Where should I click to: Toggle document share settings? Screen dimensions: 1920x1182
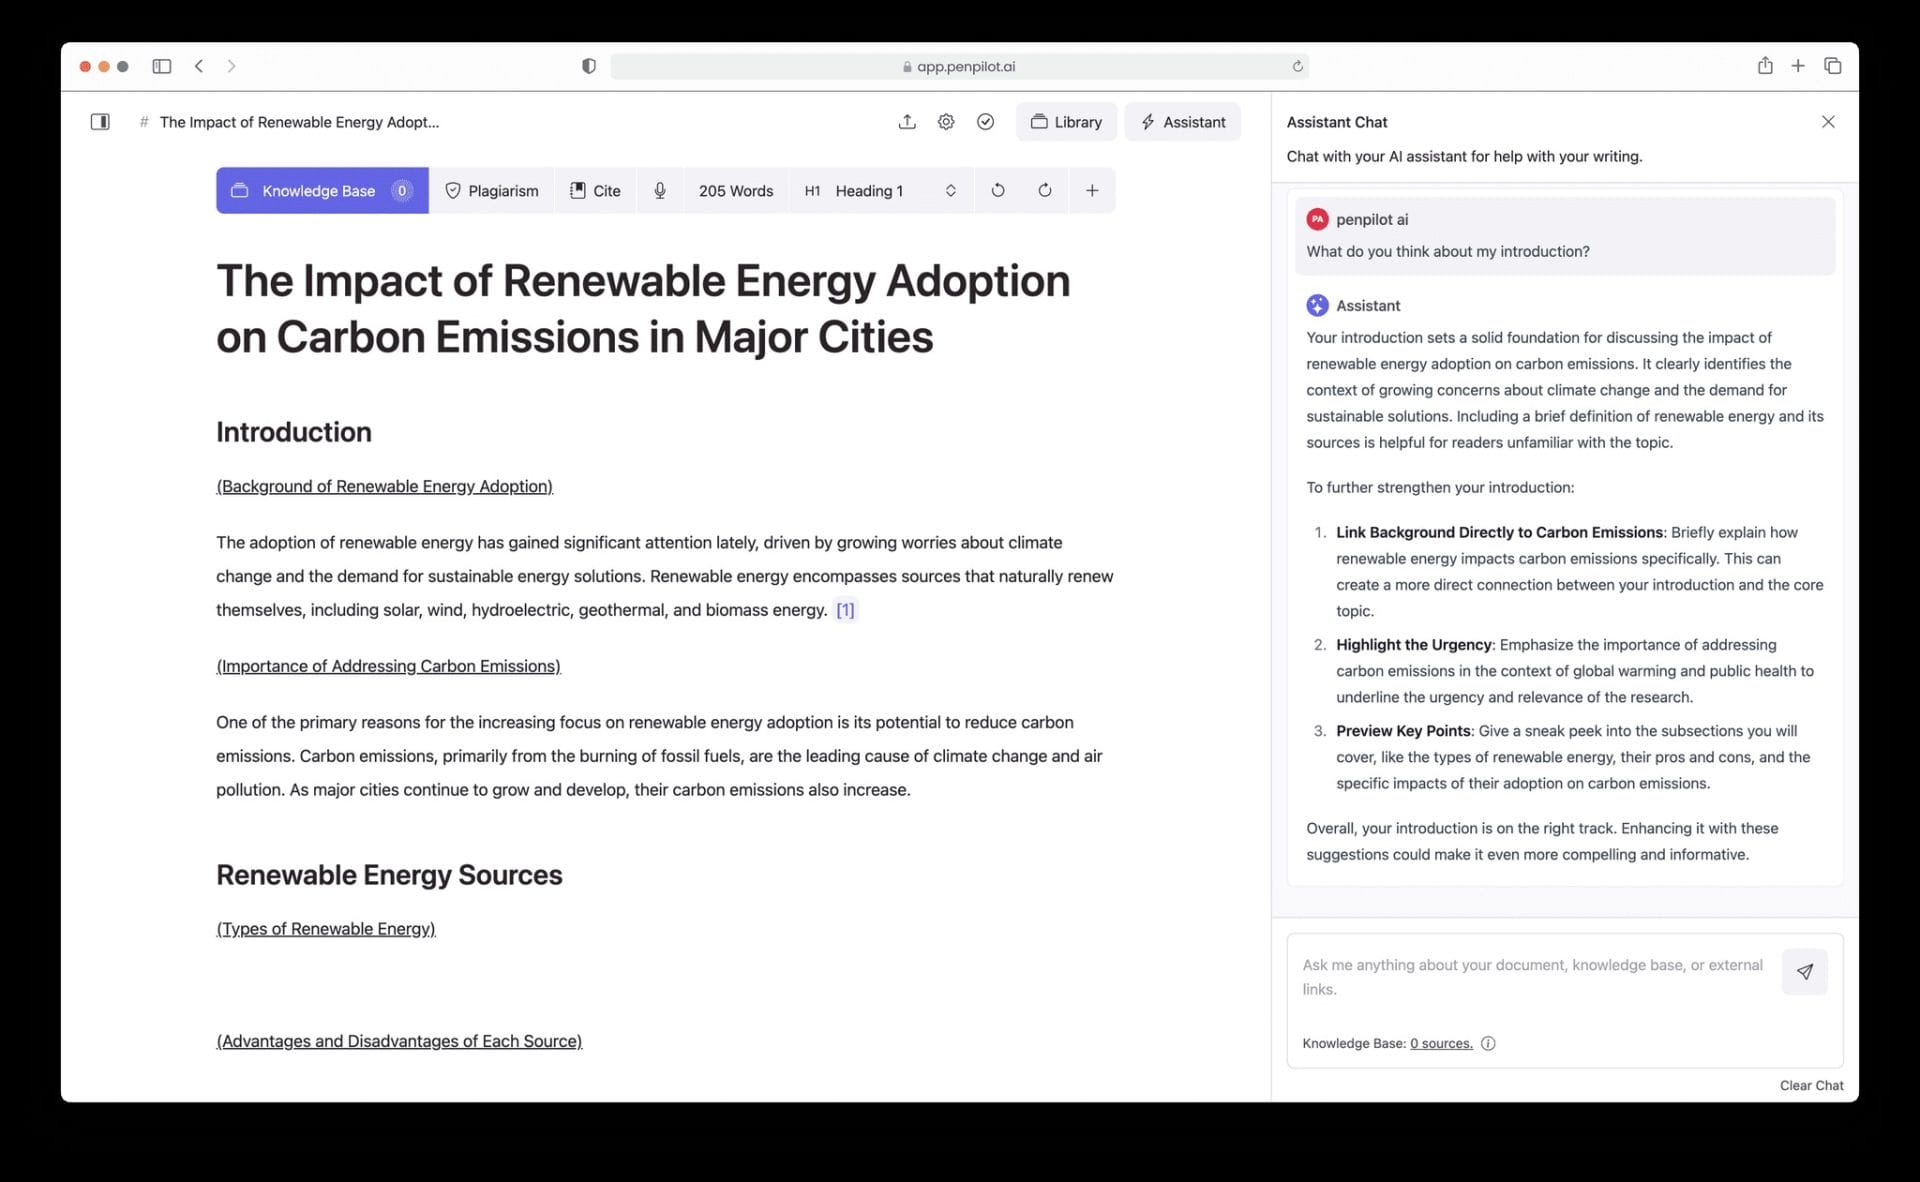908,122
